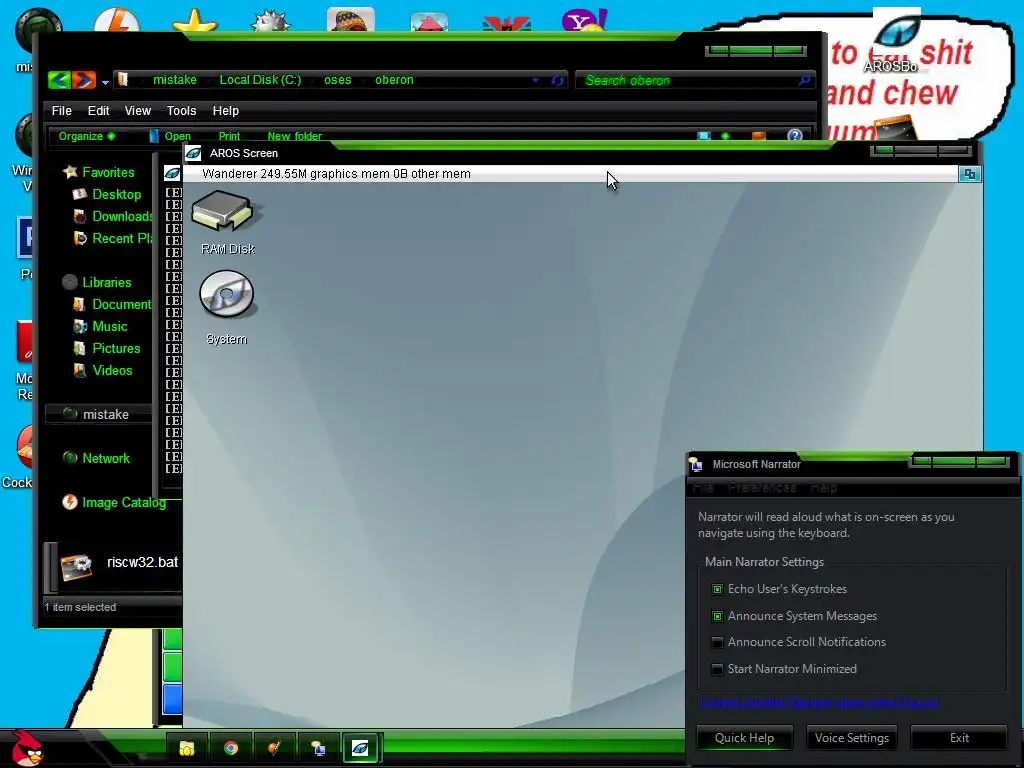The height and width of the screenshot is (768, 1024).
Task: Select Desktop in navigation pane
Action: pos(108,195)
